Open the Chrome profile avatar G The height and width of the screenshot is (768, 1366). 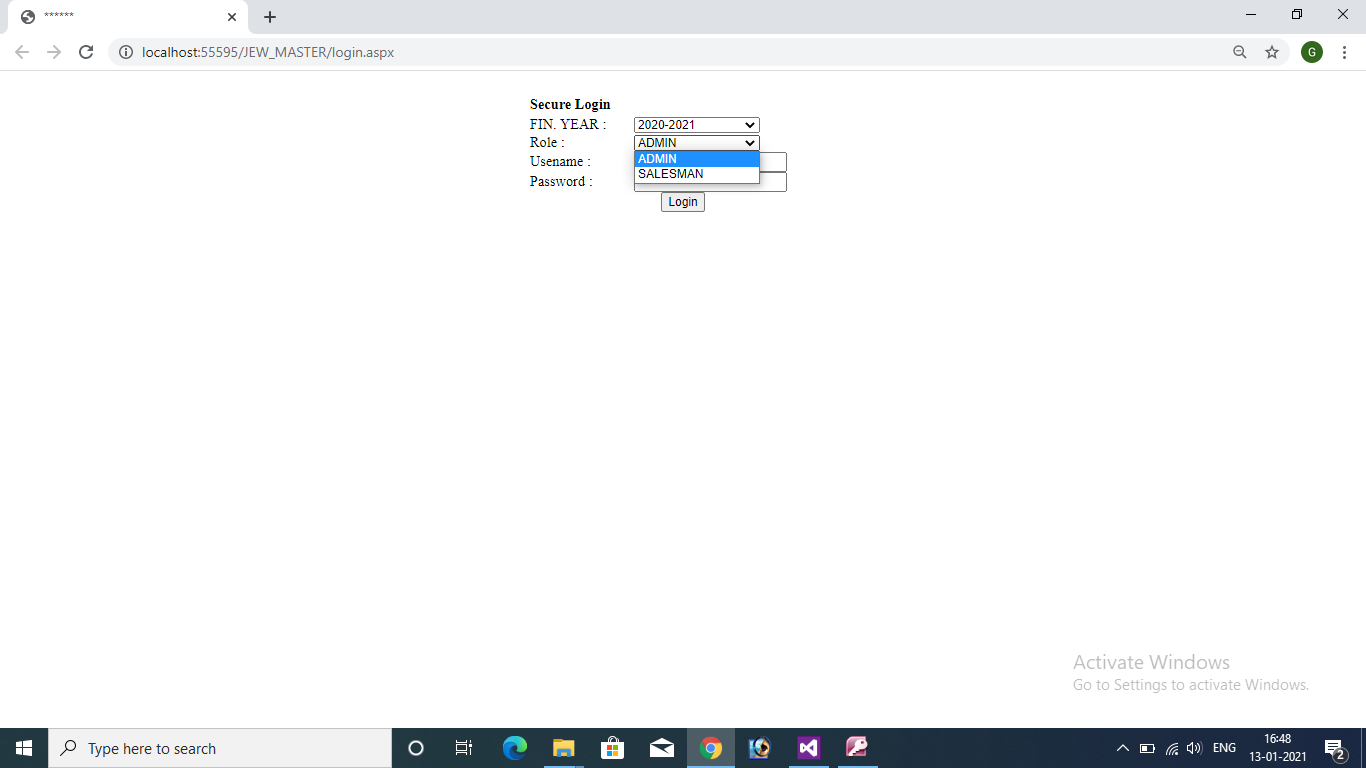(x=1311, y=52)
